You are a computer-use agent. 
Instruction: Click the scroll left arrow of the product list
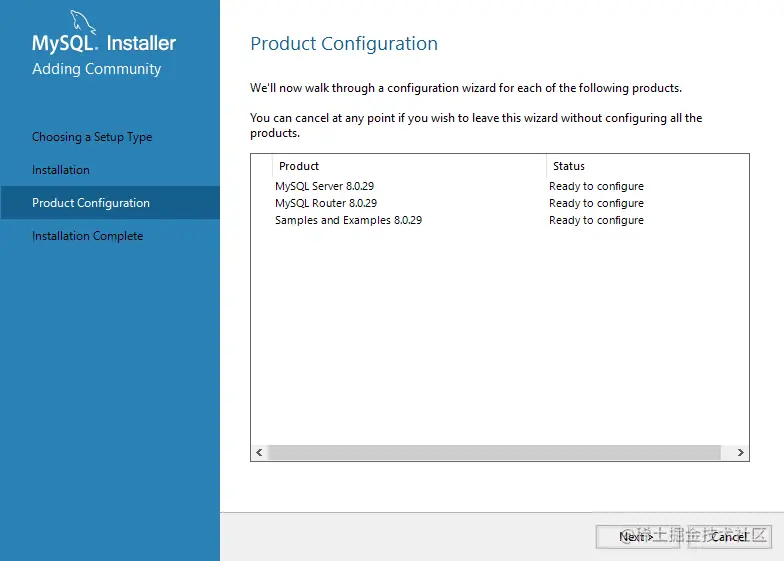pyautogui.click(x=259, y=452)
